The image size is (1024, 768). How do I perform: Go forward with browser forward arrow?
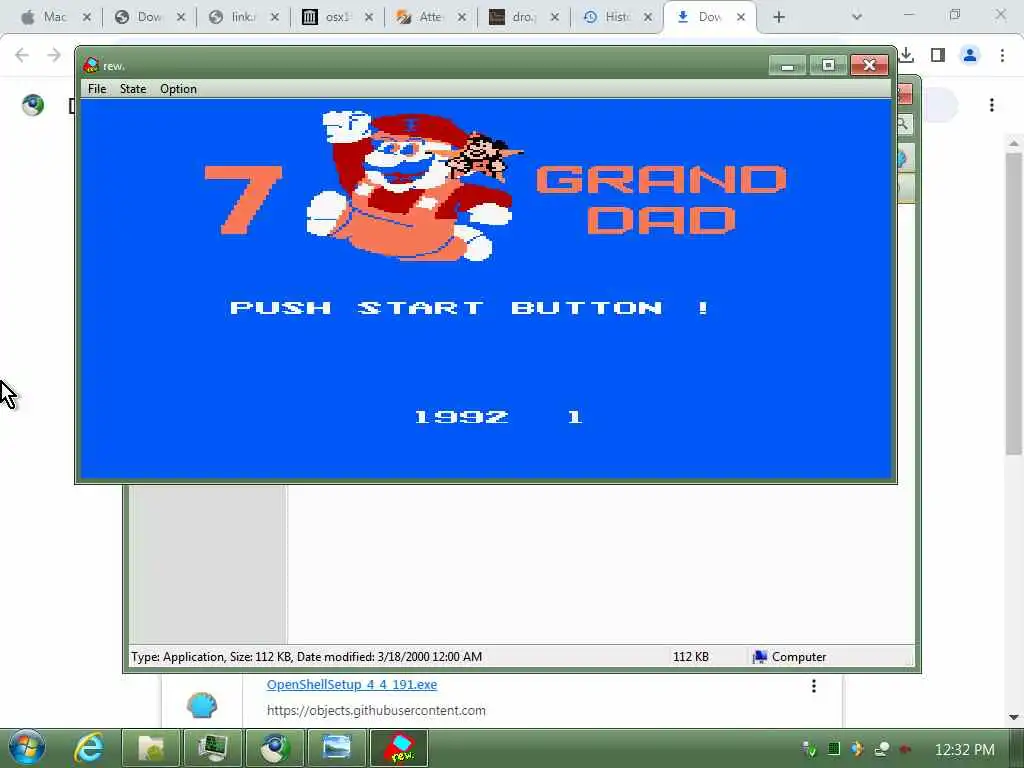(54, 55)
